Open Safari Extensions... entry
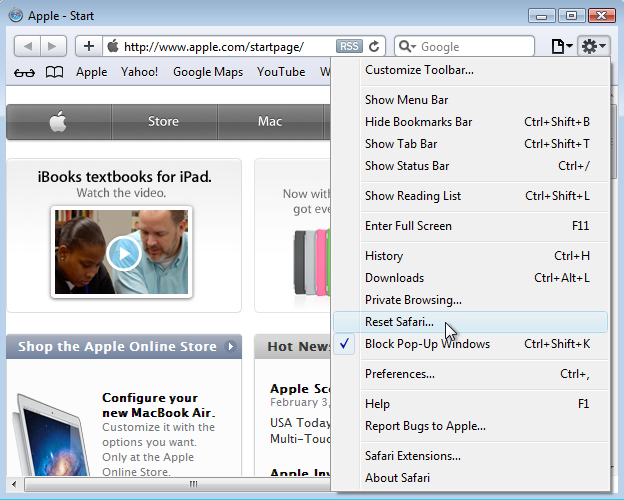Viewport: 624px width, 500px height. point(470,456)
